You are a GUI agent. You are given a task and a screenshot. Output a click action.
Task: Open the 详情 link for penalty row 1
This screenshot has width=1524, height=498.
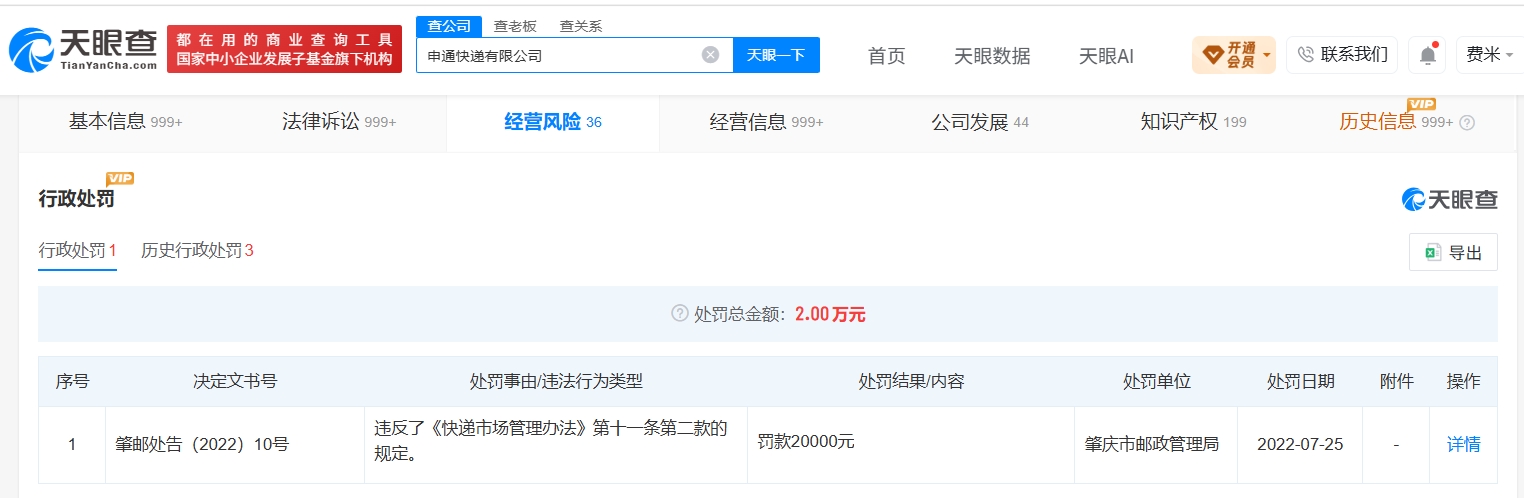pyautogui.click(x=1463, y=444)
